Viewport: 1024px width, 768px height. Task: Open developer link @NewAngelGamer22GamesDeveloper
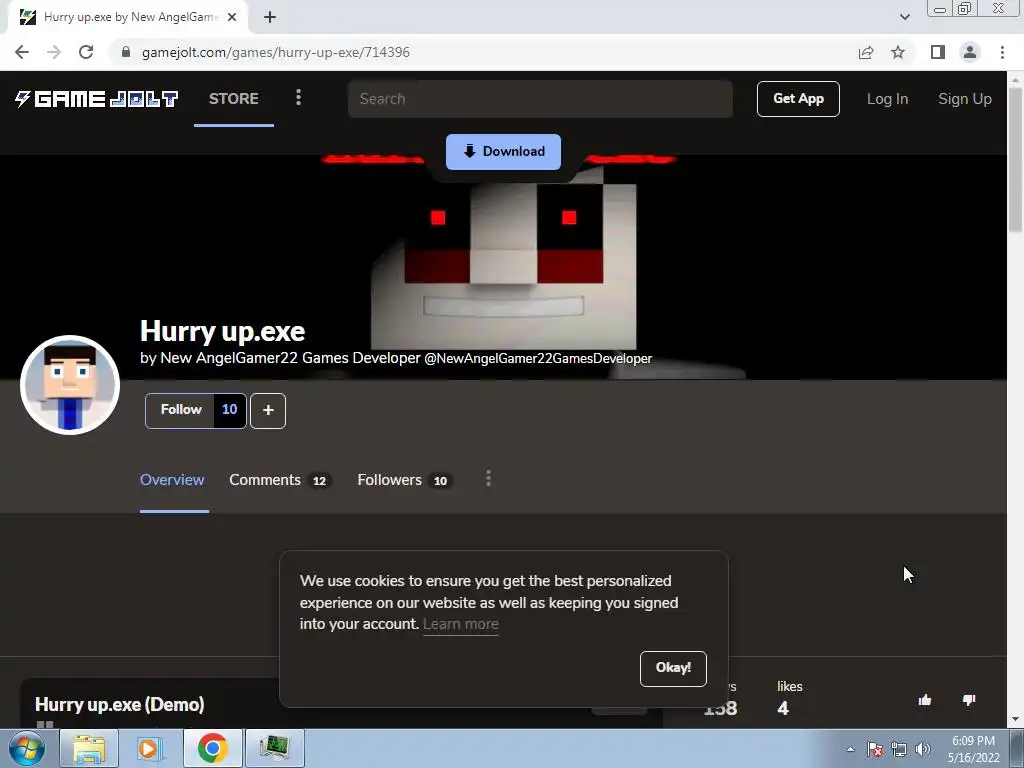tap(538, 359)
